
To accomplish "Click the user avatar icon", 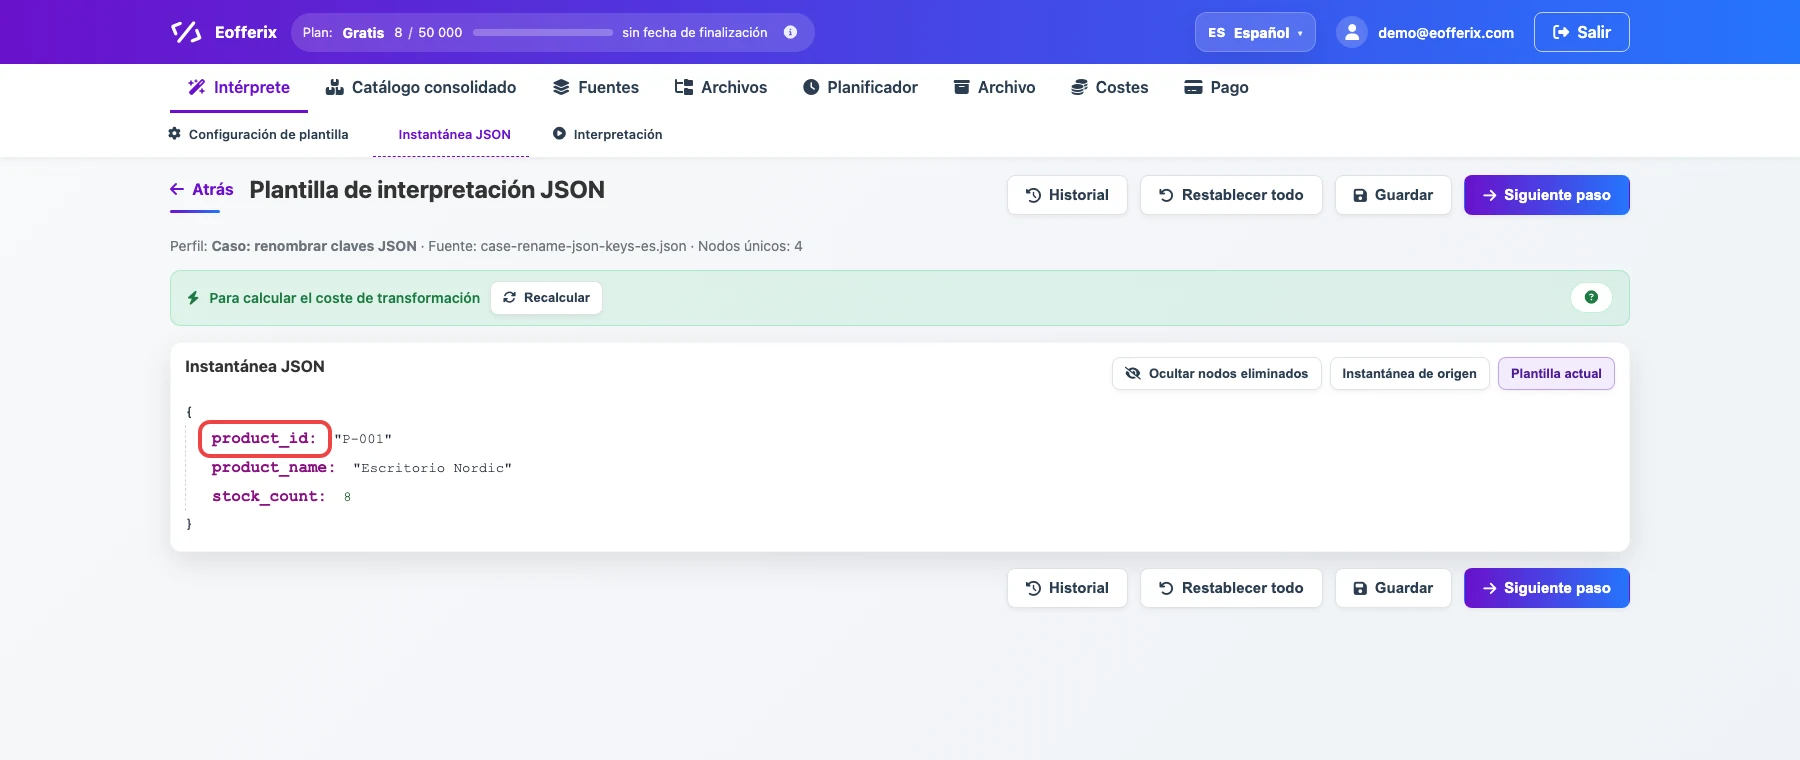I will click(1352, 32).
